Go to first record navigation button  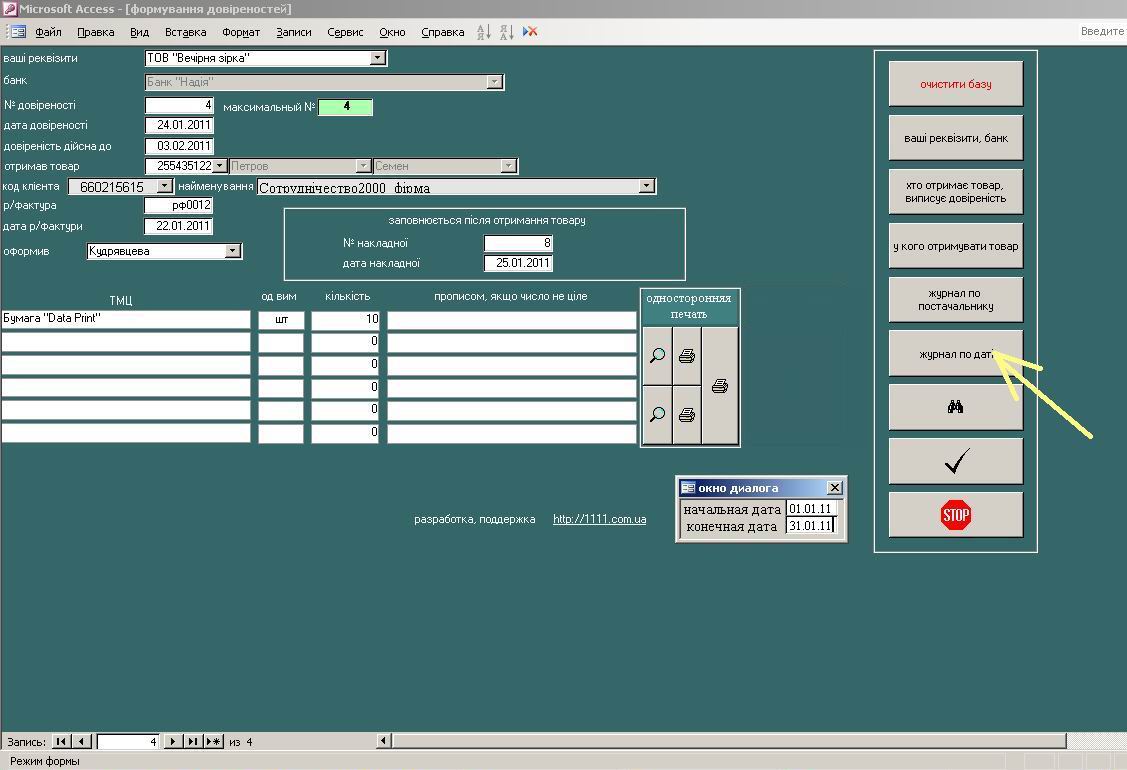click(x=61, y=741)
